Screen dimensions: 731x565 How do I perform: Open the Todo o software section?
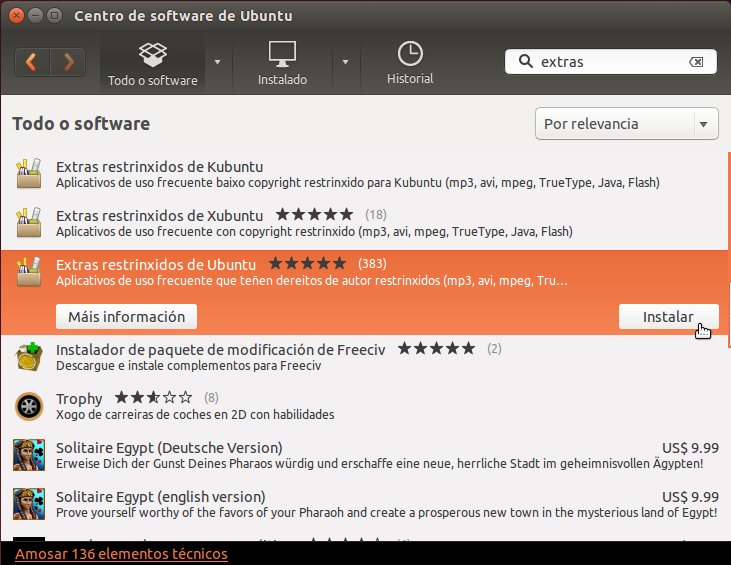click(152, 64)
